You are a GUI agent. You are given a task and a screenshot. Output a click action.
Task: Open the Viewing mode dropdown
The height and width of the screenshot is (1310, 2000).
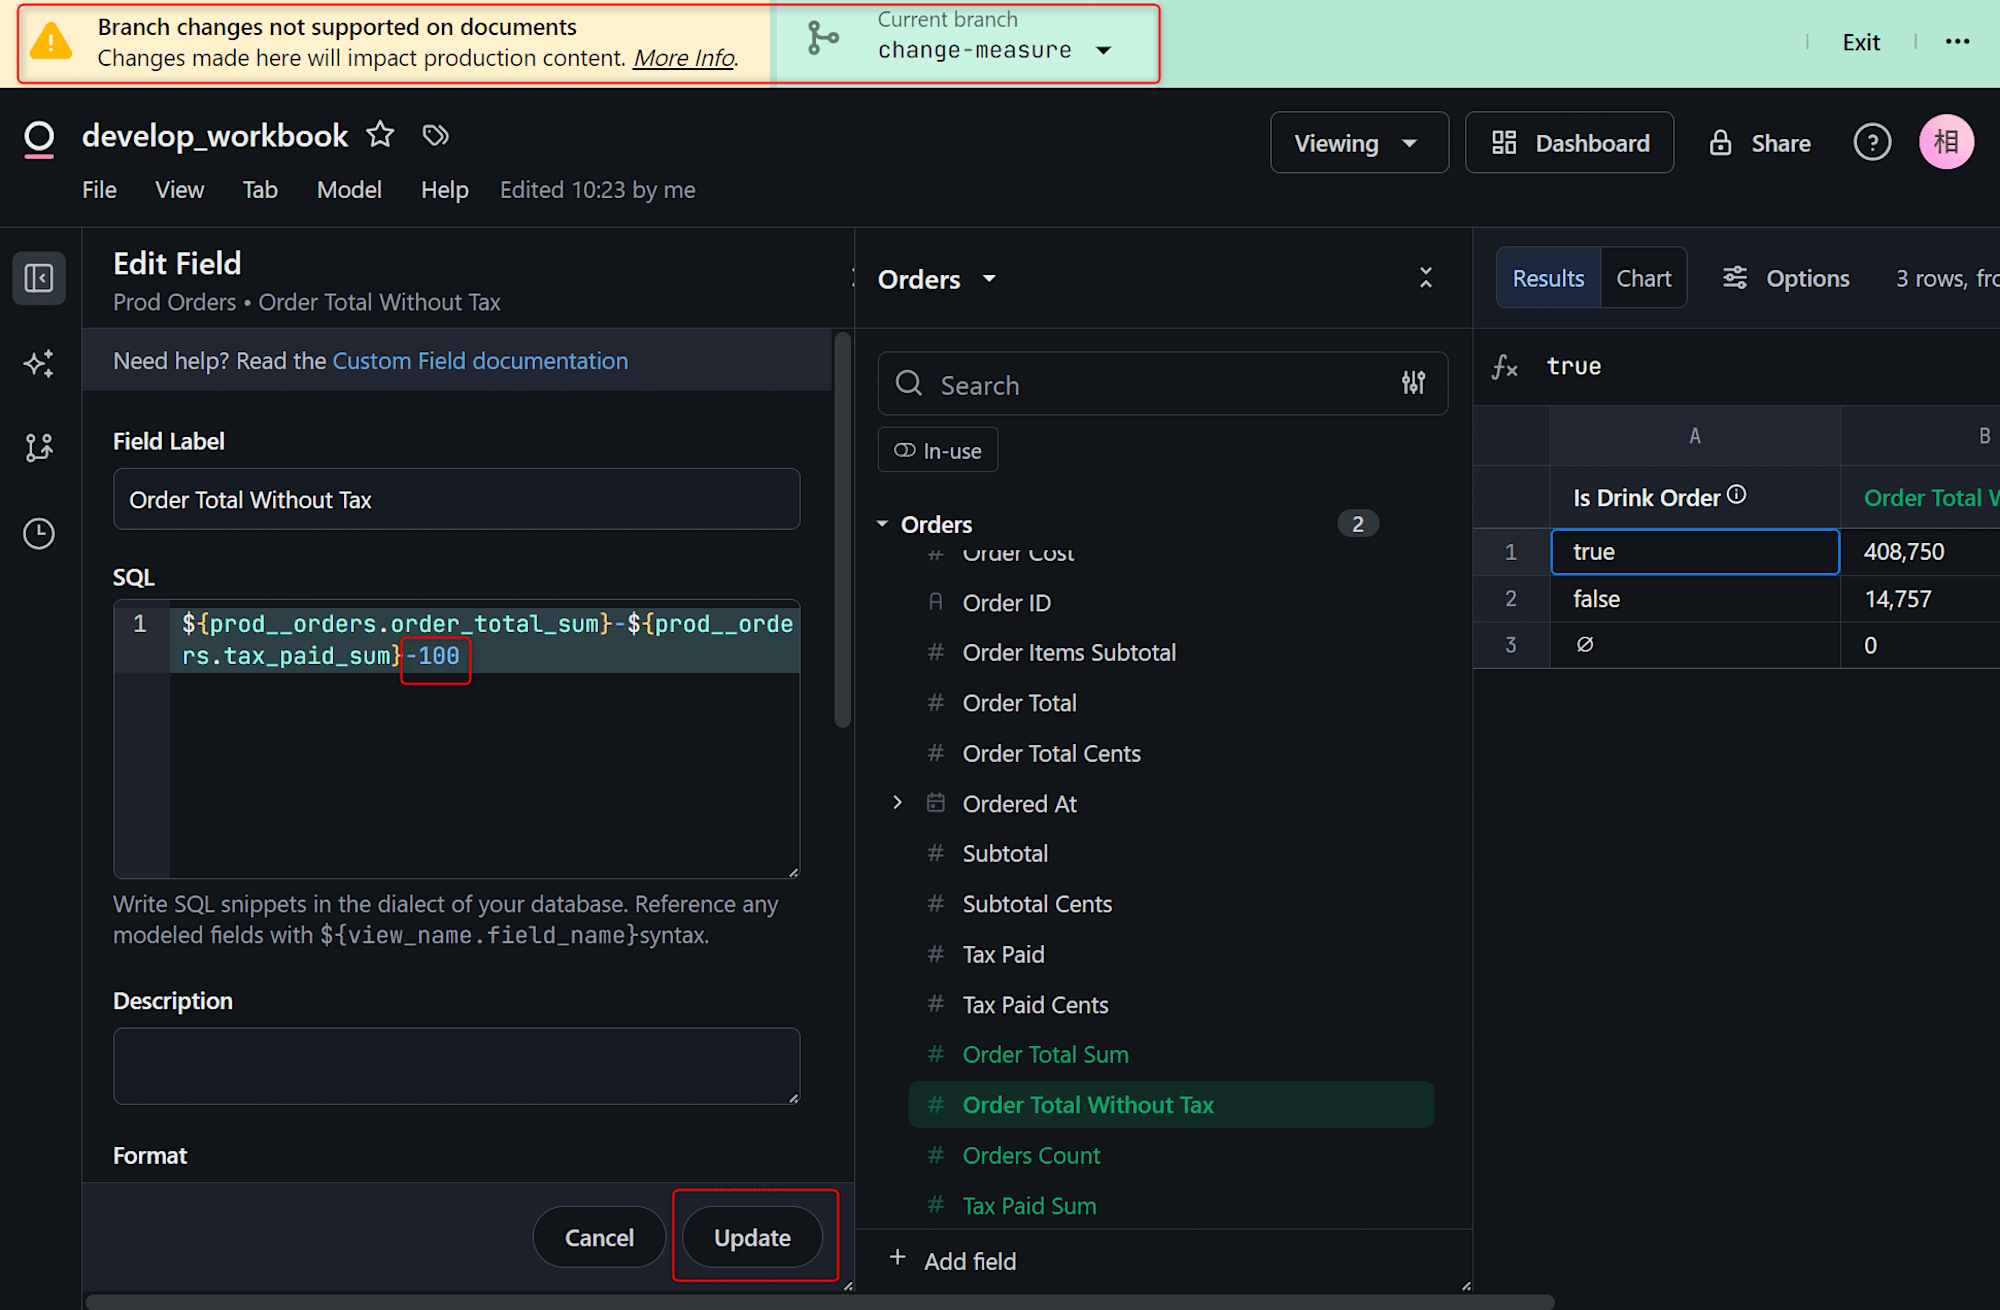(x=1359, y=143)
